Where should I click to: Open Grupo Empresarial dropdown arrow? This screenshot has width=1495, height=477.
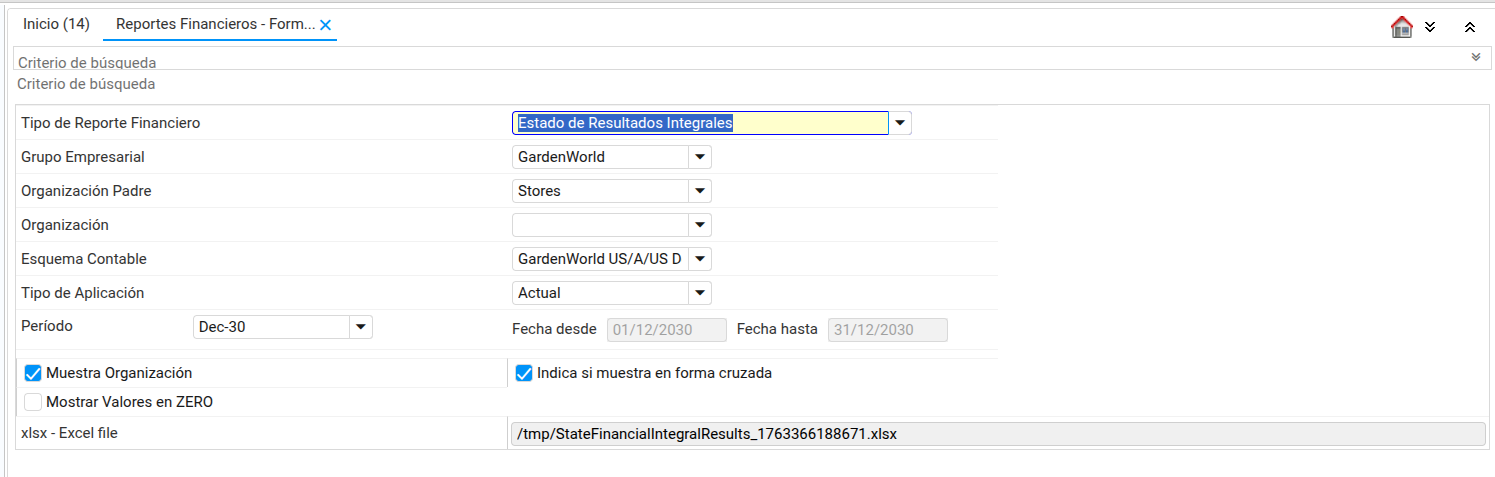[700, 157]
